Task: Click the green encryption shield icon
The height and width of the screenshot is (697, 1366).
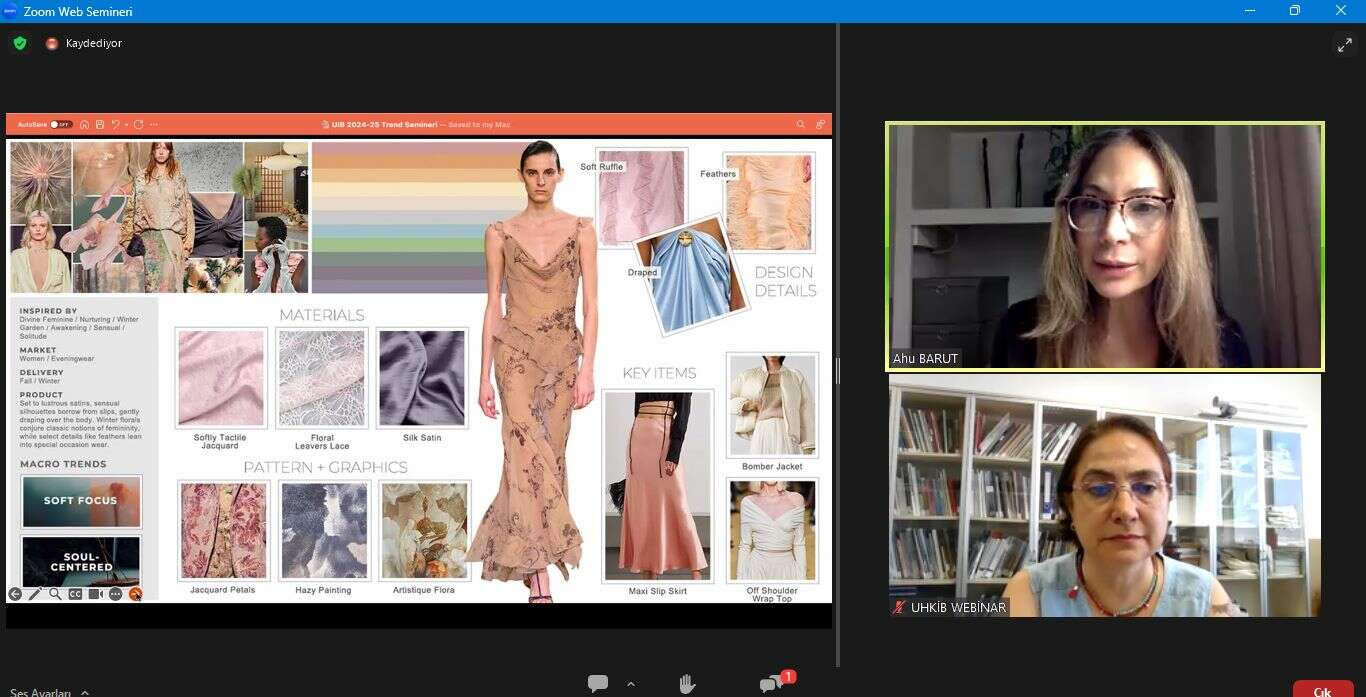Action: click(19, 43)
